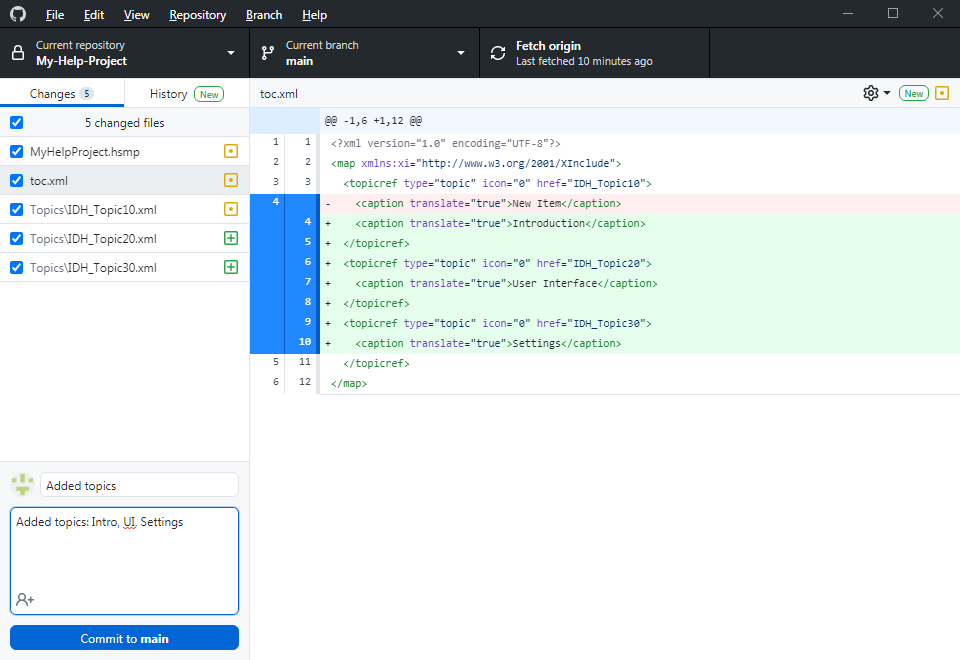Click the commit summary input field
This screenshot has height=660, width=960.
tap(139, 485)
